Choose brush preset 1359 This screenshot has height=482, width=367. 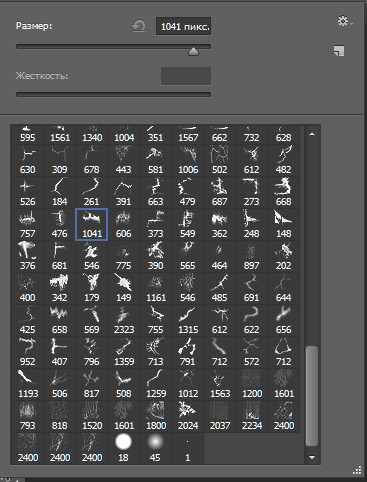click(123, 353)
